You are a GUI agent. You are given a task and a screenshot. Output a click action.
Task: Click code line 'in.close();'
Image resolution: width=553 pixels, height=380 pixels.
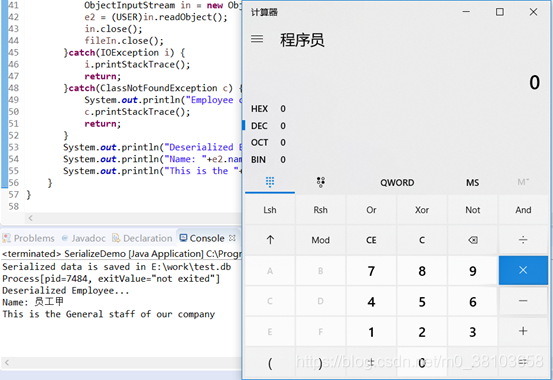tap(113, 29)
